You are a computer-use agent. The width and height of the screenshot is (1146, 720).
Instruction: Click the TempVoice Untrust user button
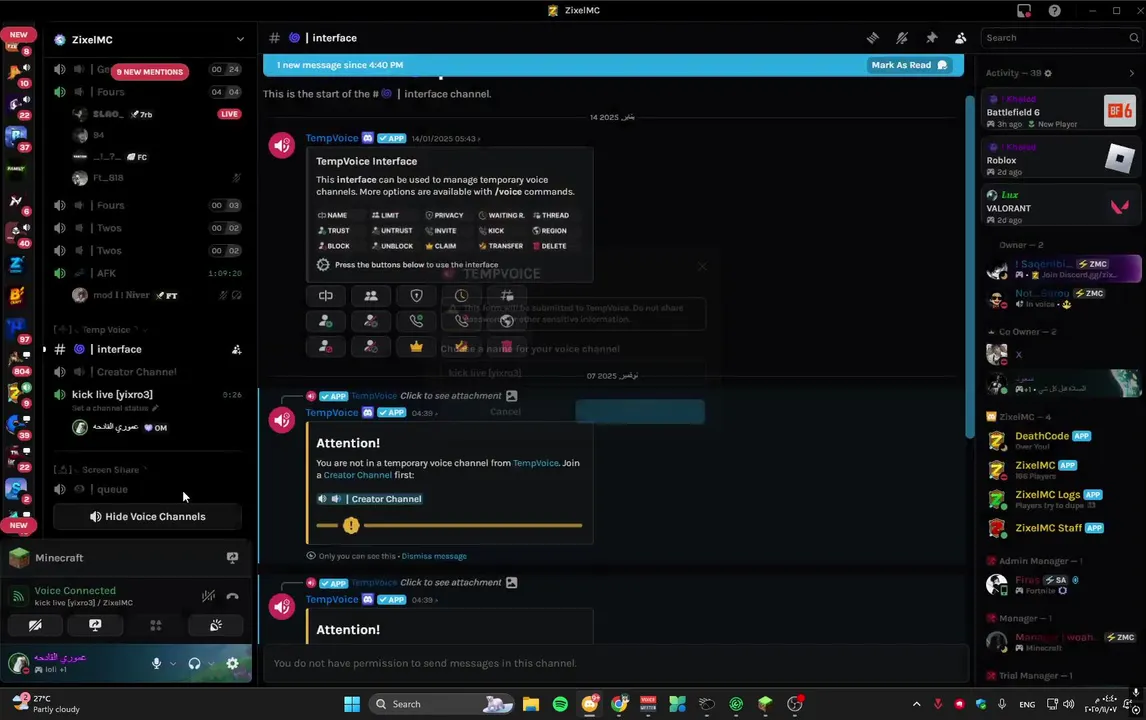[371, 321]
